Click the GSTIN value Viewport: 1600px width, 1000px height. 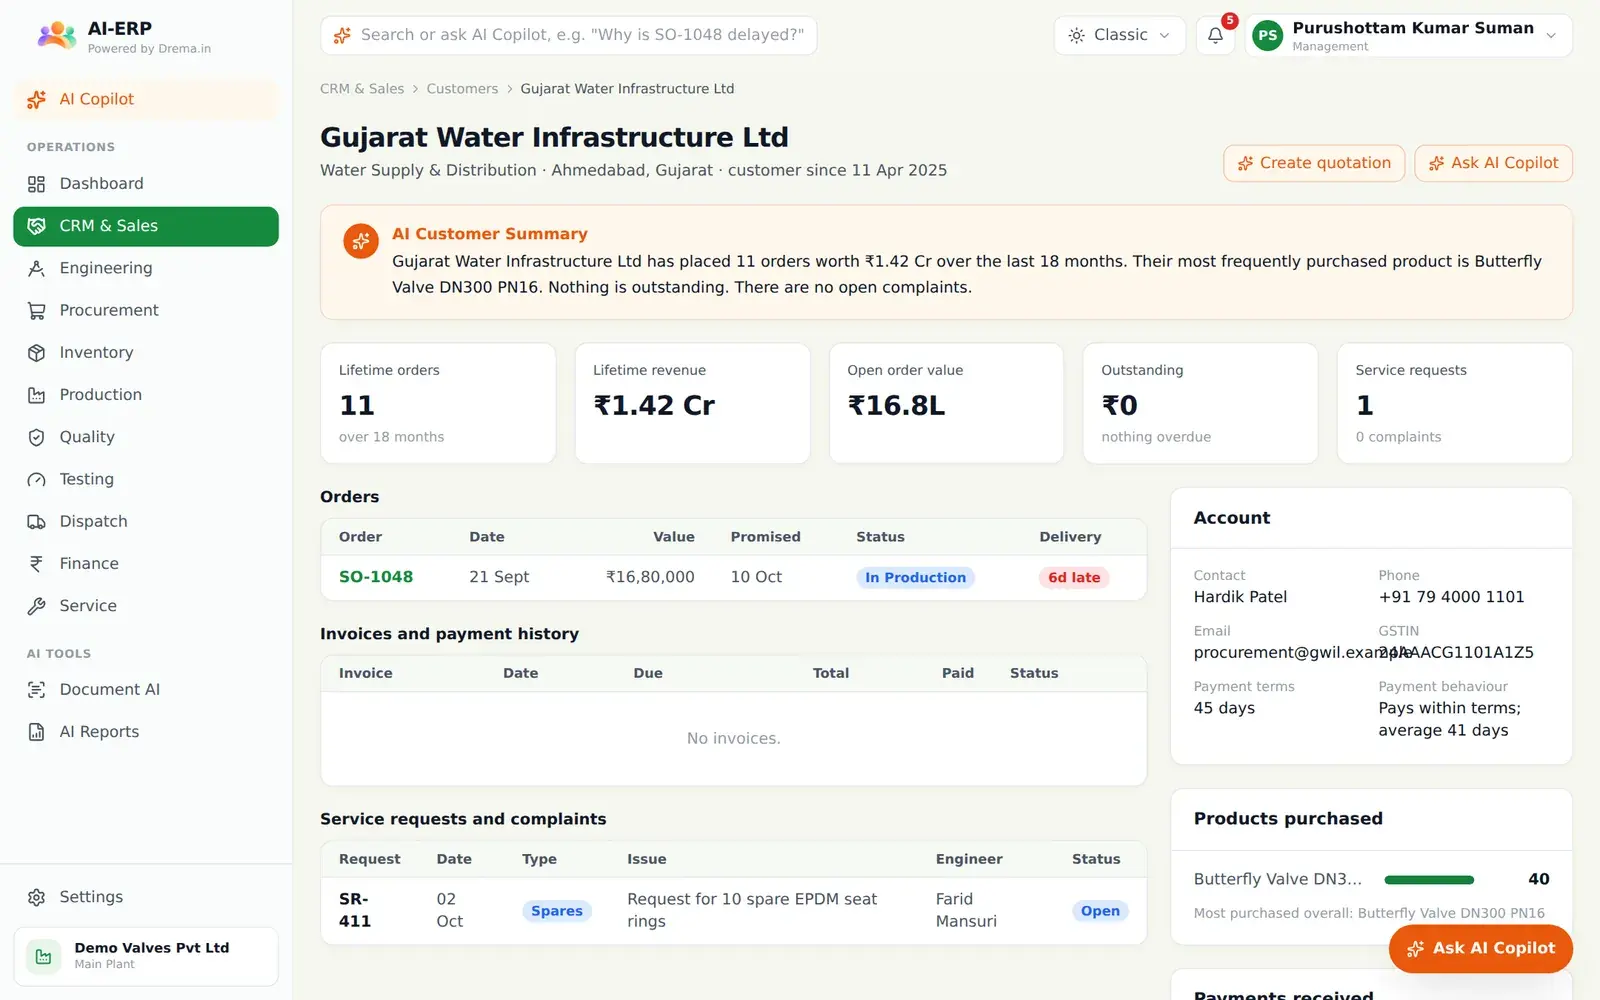point(1456,653)
